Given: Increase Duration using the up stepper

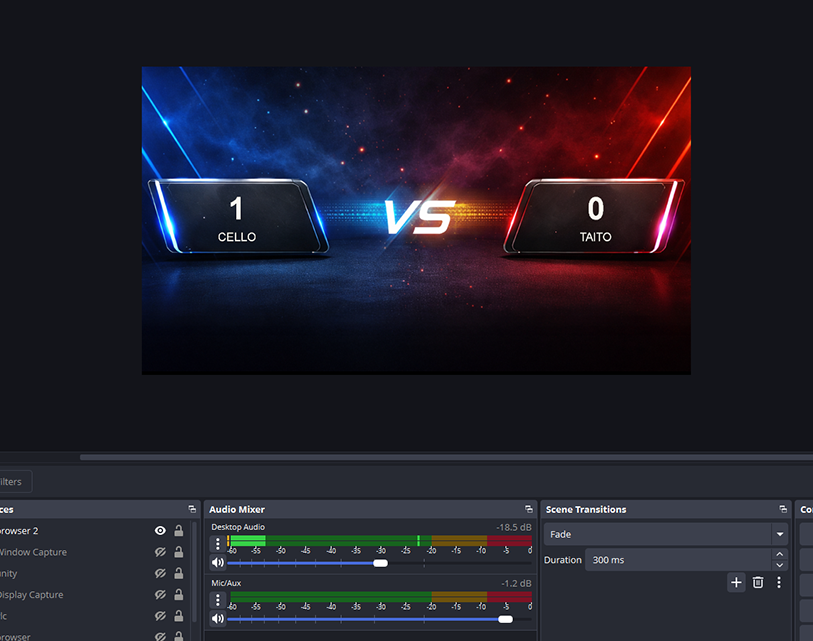Looking at the screenshot, I should pos(779,554).
